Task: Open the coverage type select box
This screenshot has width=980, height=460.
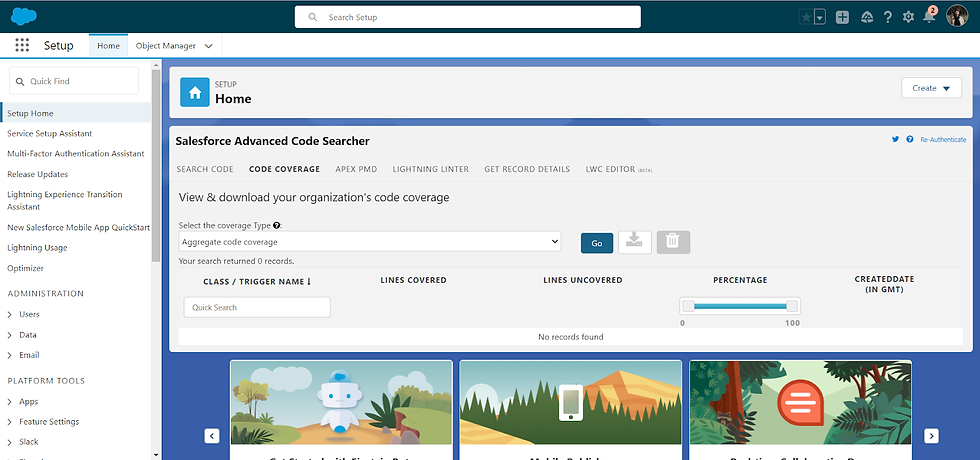Action: point(369,241)
